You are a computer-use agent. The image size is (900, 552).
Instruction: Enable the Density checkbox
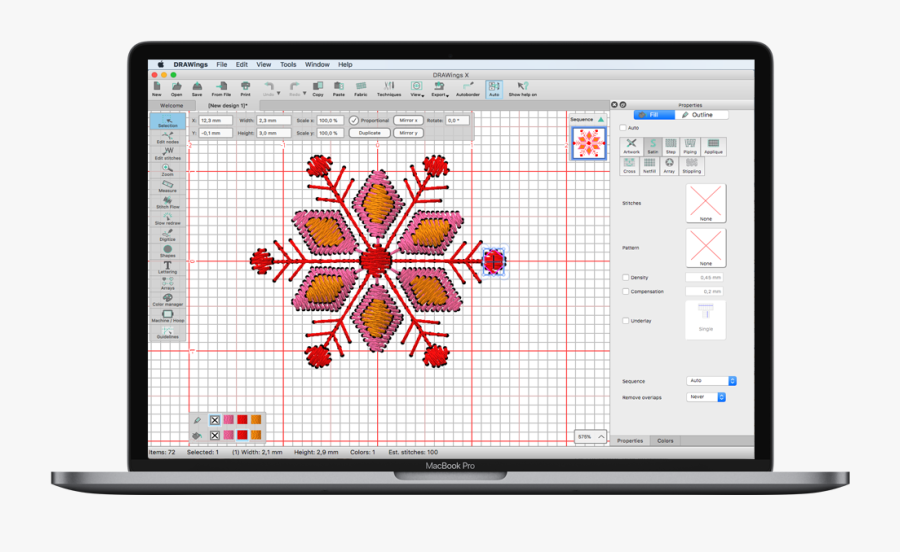(x=626, y=277)
